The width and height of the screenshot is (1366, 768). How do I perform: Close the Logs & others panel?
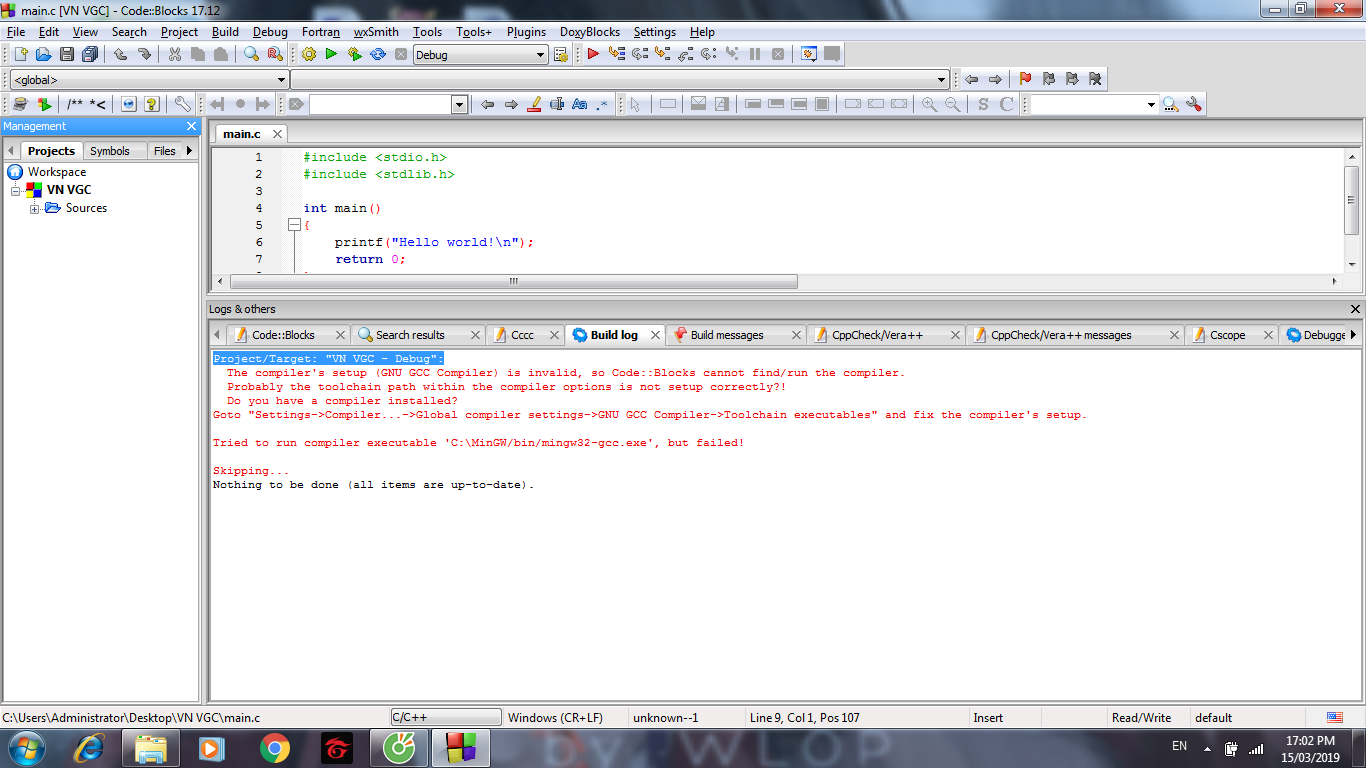[x=1355, y=309]
